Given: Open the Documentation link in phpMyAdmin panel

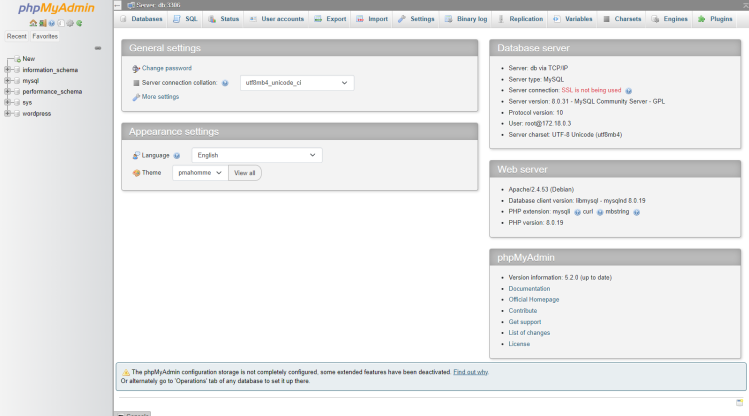Looking at the screenshot, I should [x=529, y=288].
